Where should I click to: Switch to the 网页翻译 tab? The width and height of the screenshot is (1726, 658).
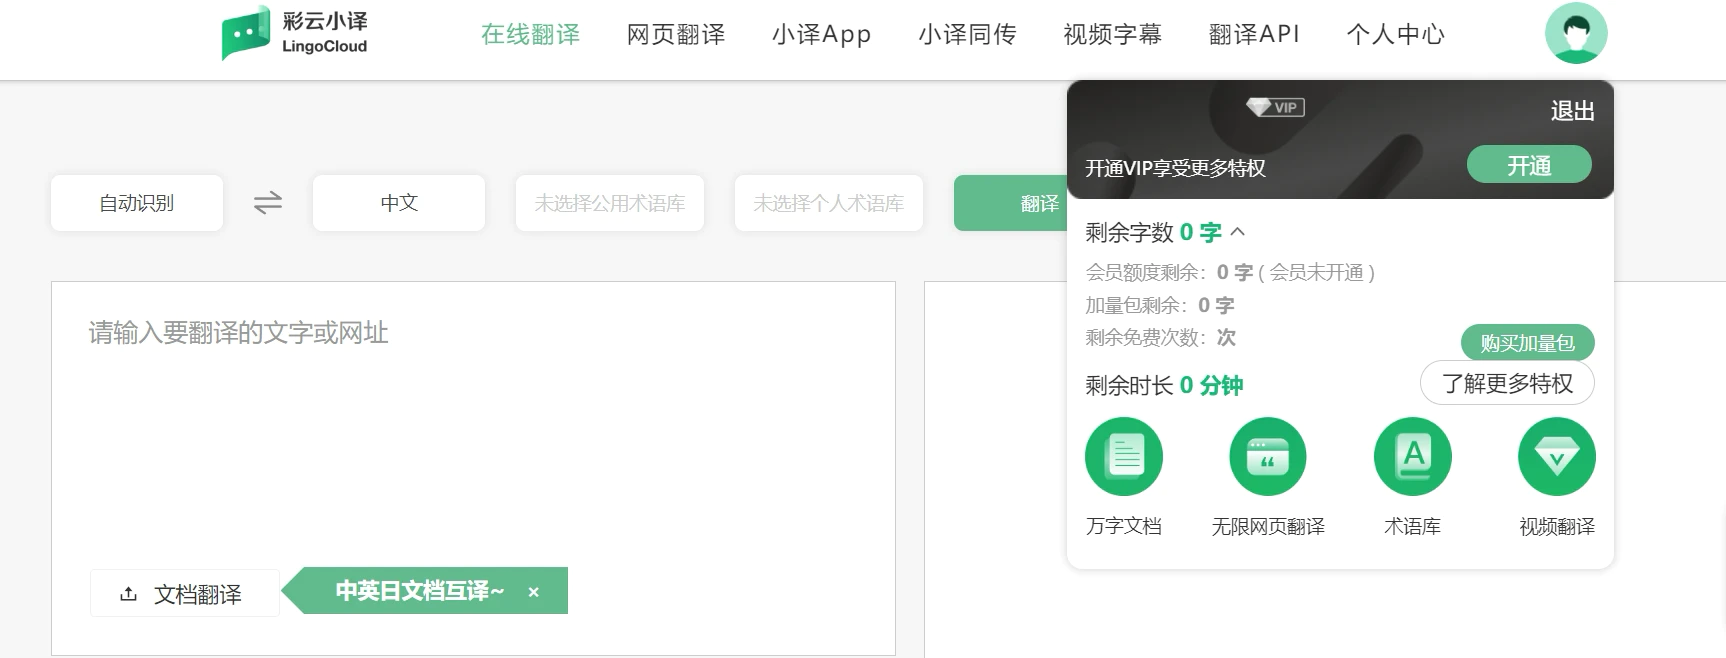(x=675, y=35)
